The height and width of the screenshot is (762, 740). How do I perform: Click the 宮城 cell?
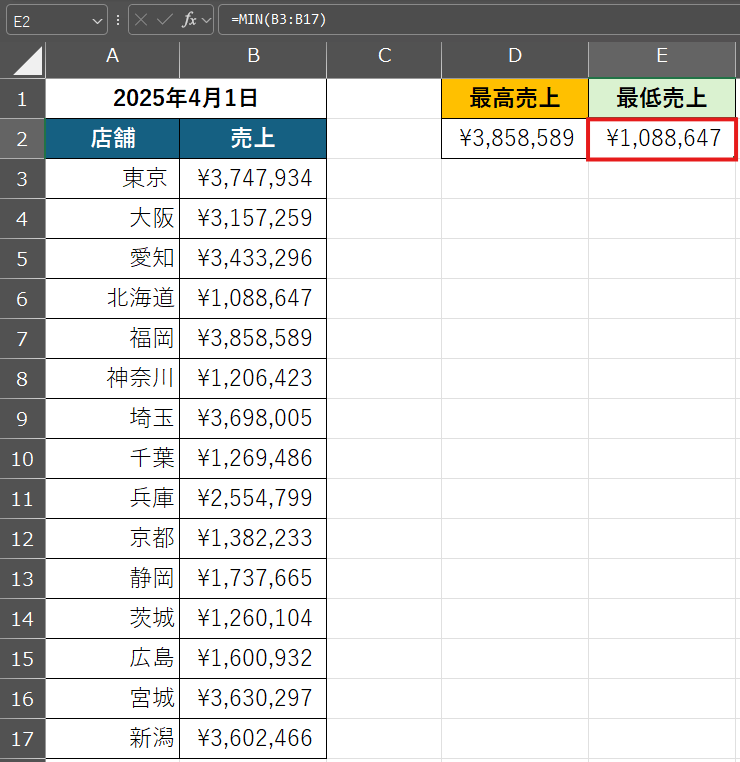[x=113, y=699]
